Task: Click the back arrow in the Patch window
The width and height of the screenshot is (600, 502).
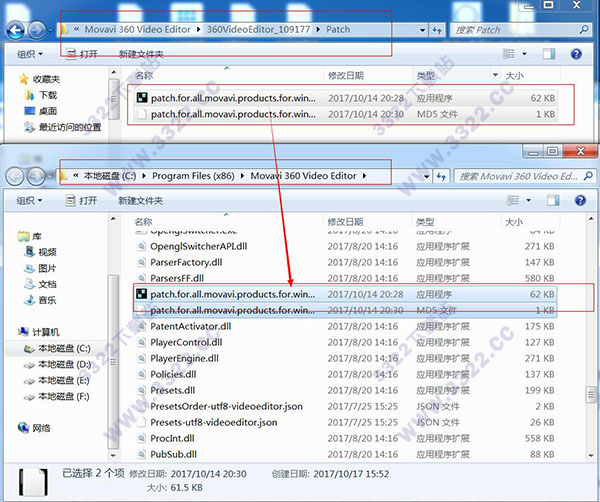Action: 16,30
